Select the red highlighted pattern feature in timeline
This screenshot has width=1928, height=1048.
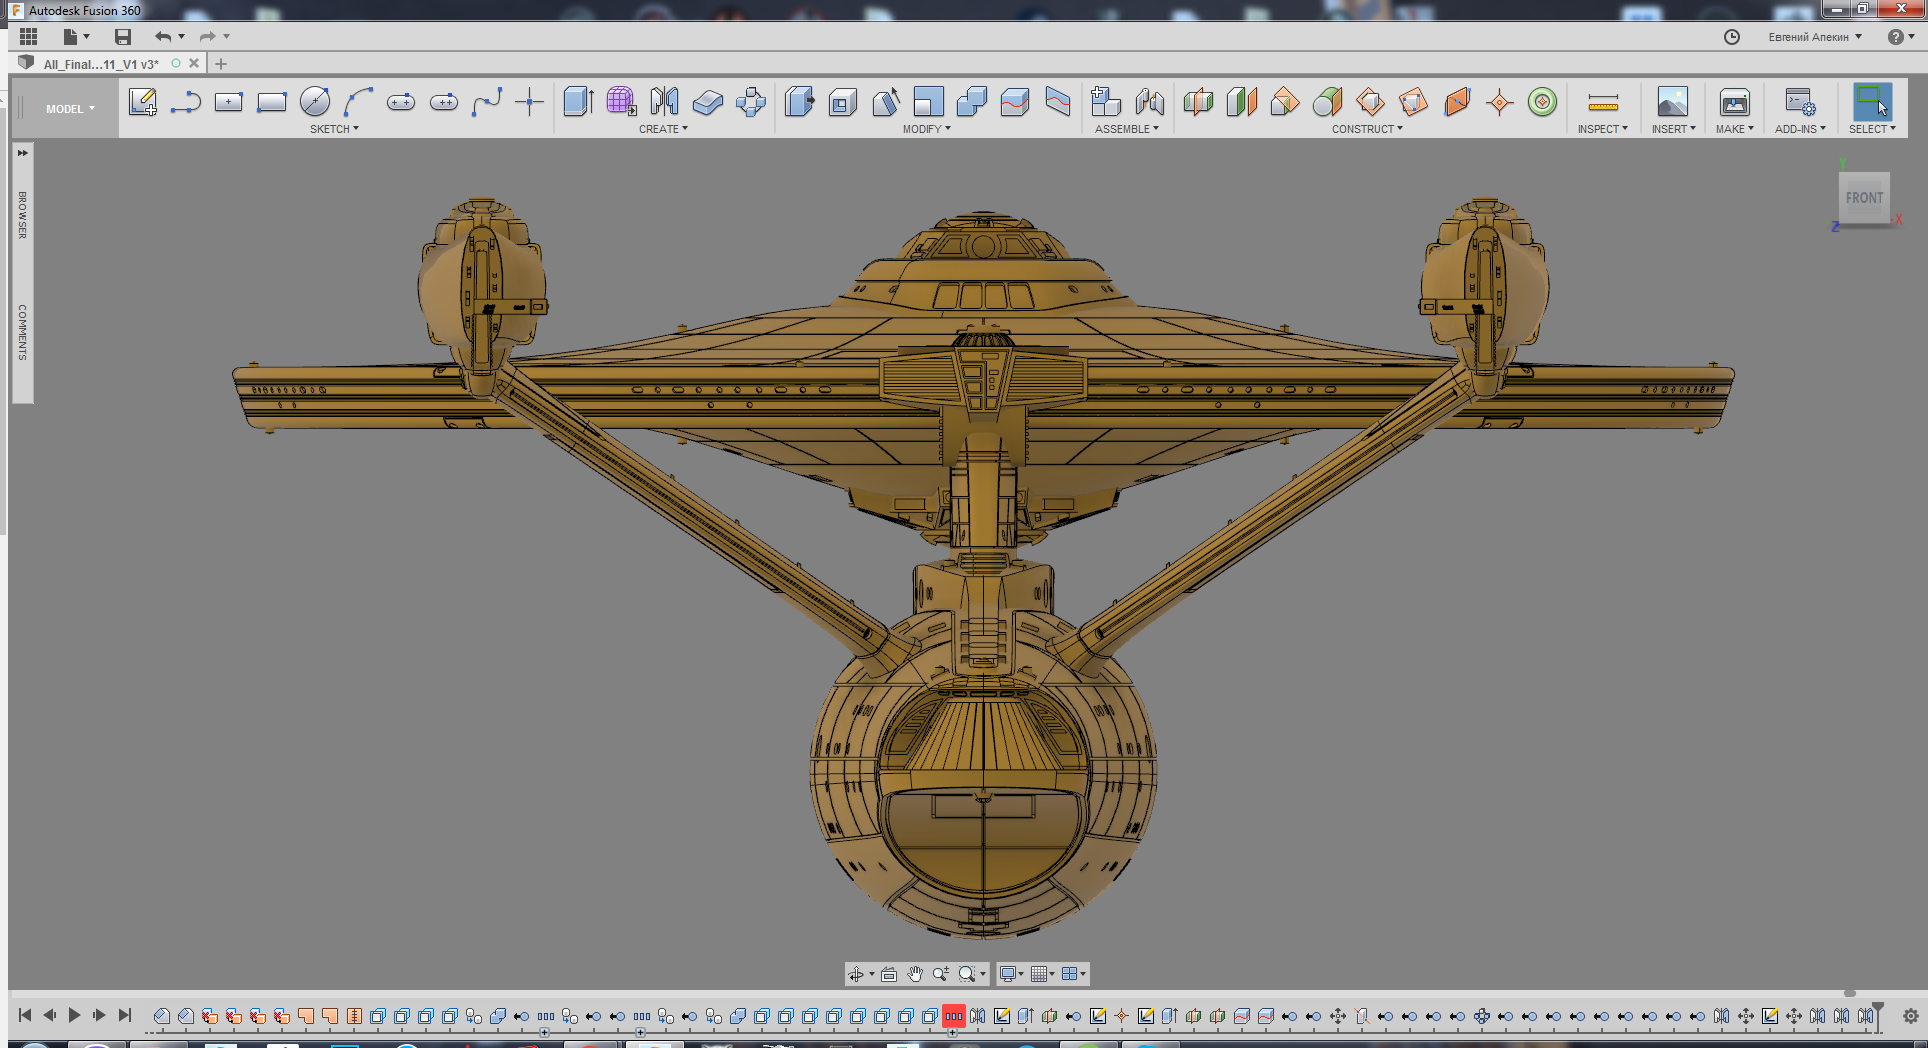coord(954,1016)
